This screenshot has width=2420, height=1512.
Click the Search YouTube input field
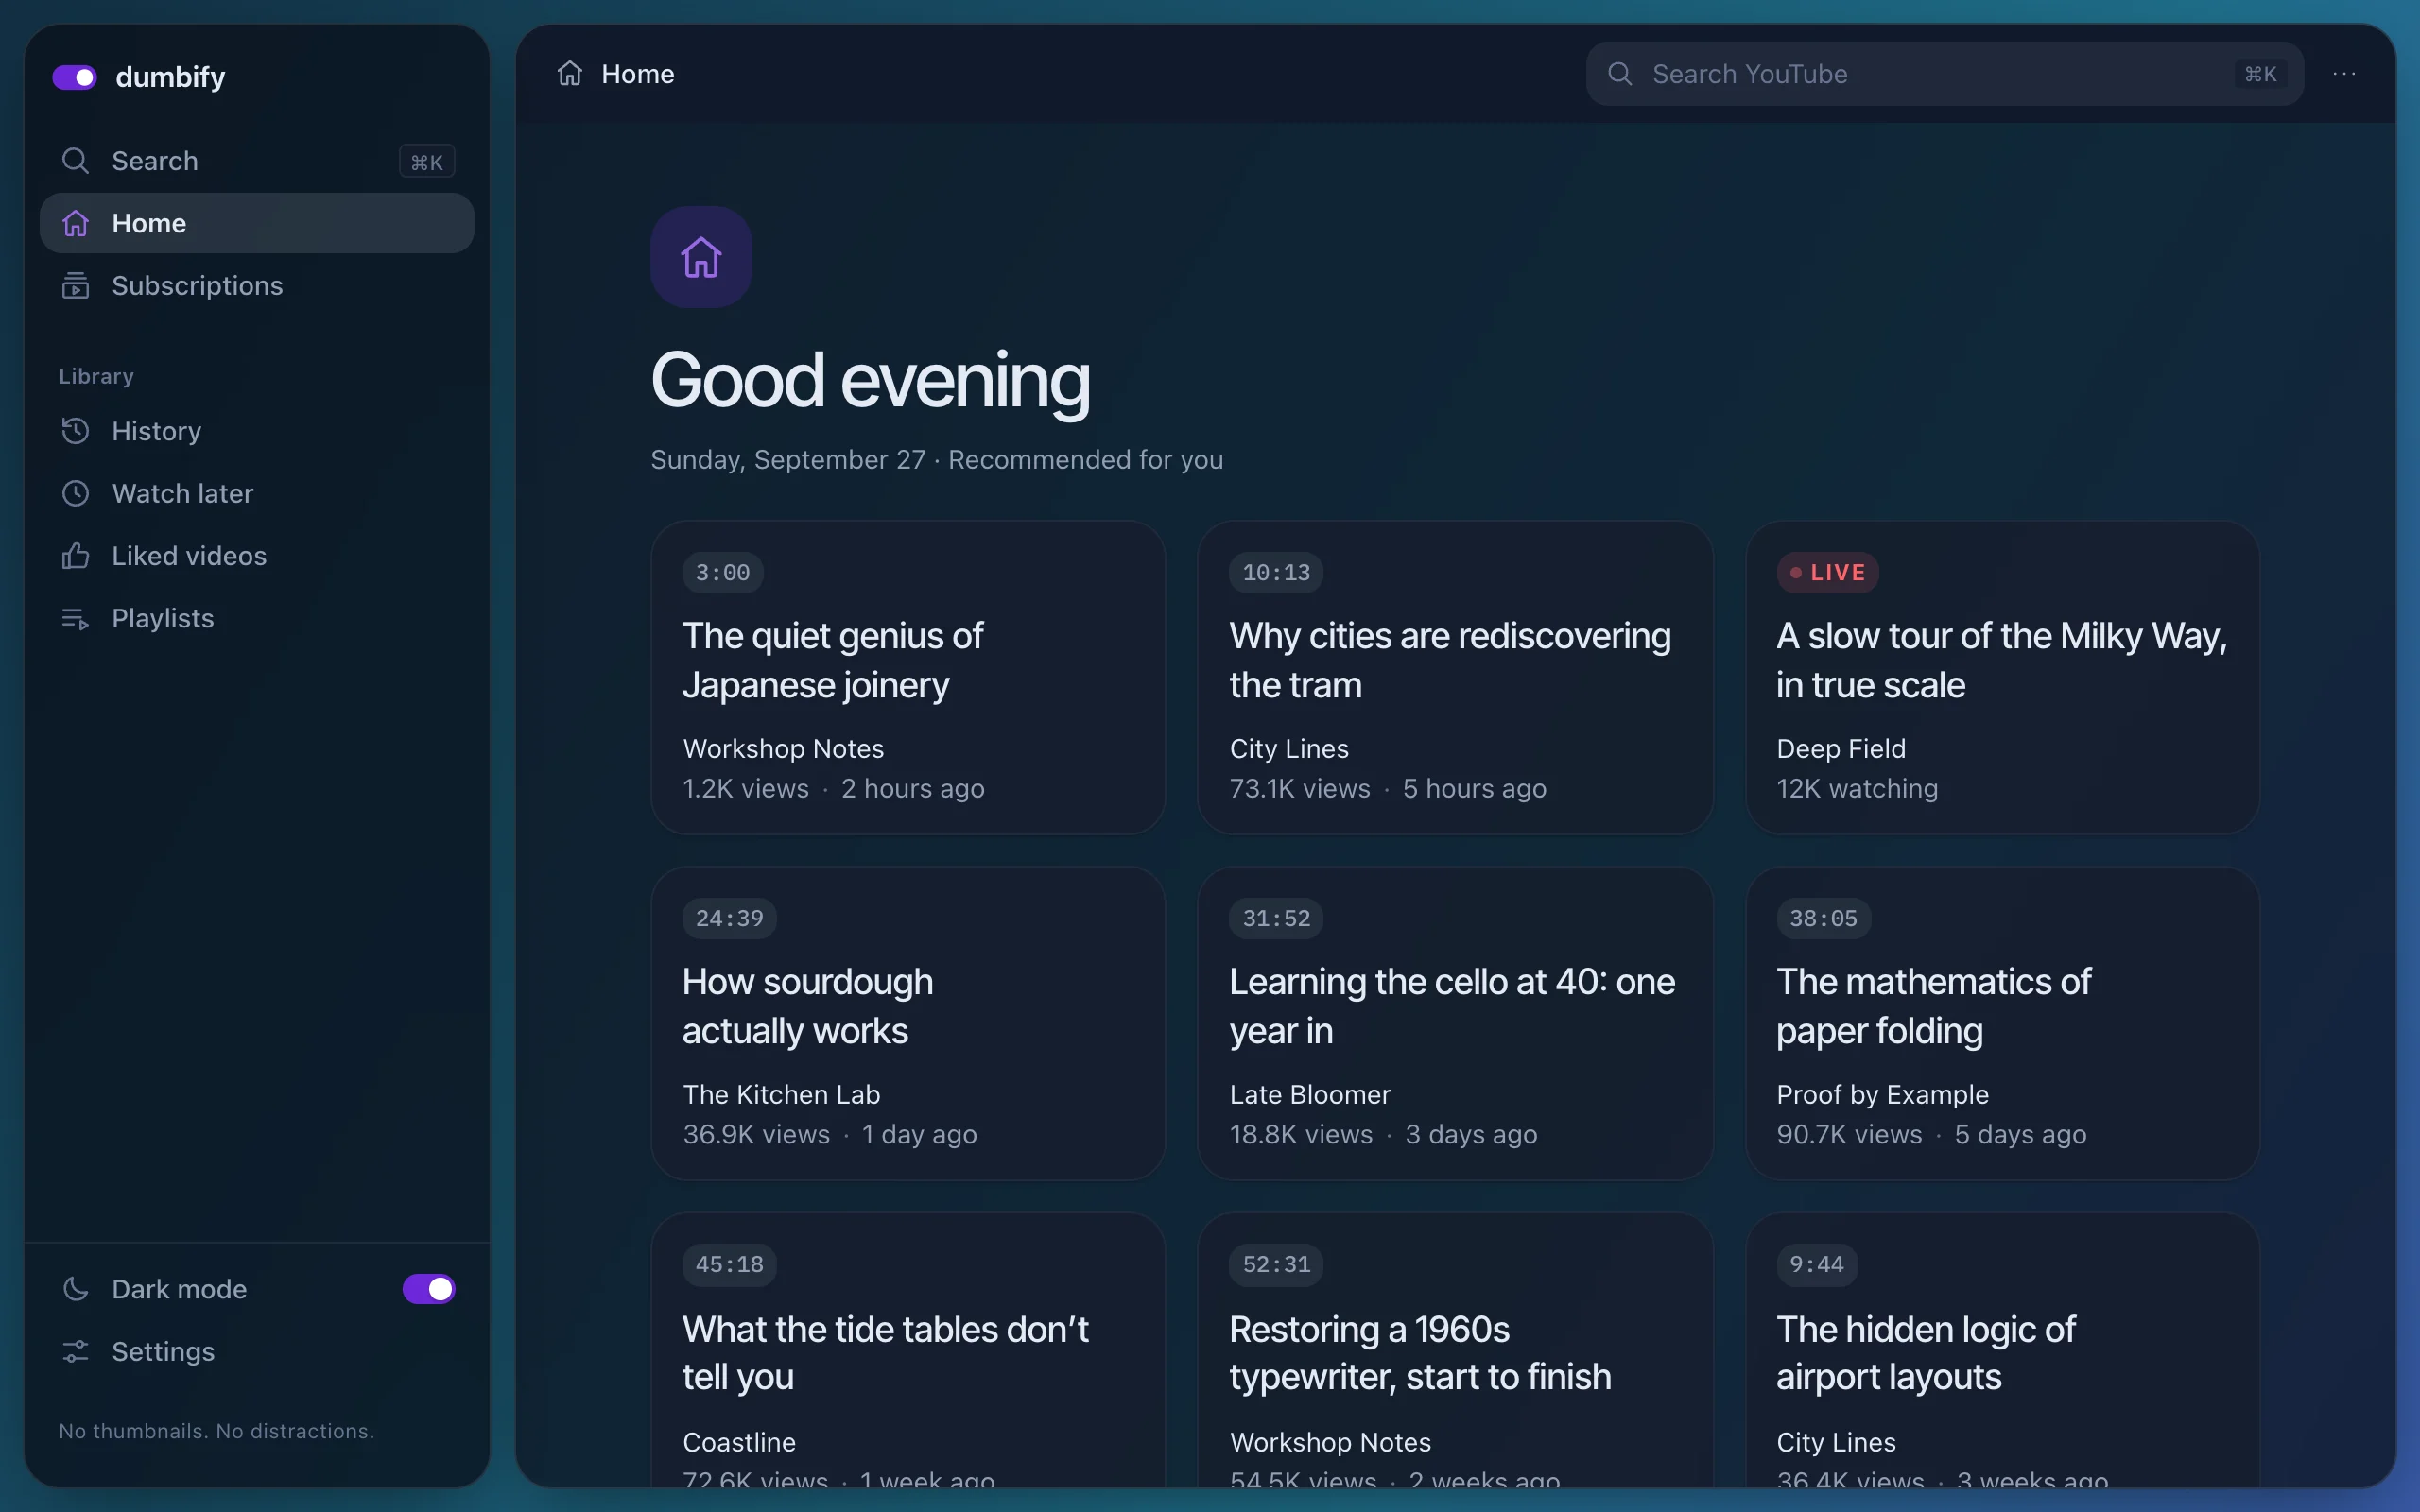coord(1944,74)
